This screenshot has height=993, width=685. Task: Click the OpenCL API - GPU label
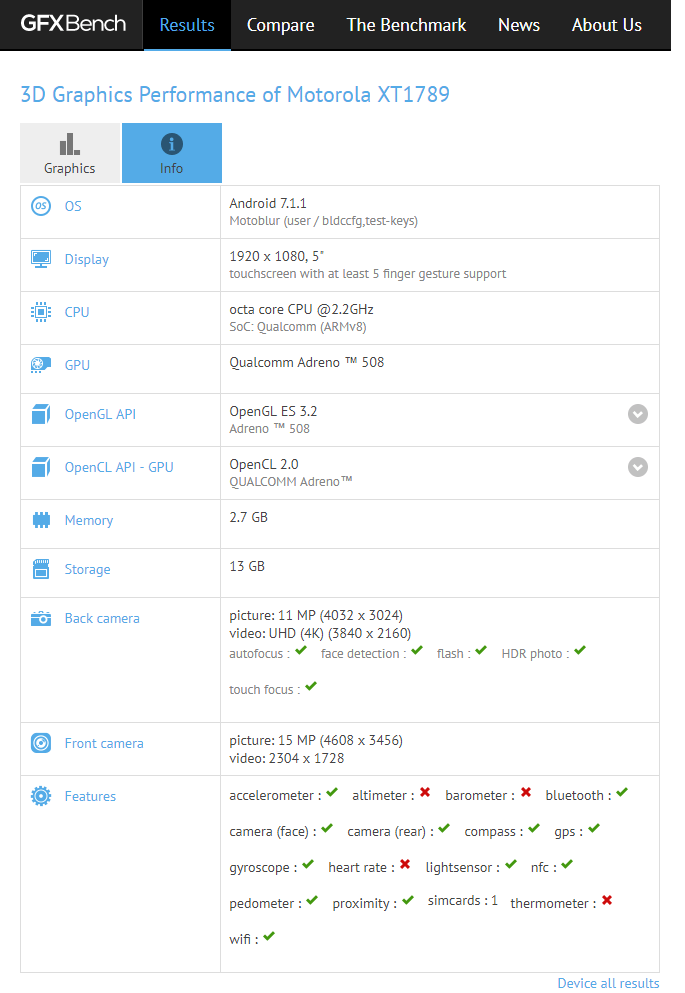[x=119, y=467]
